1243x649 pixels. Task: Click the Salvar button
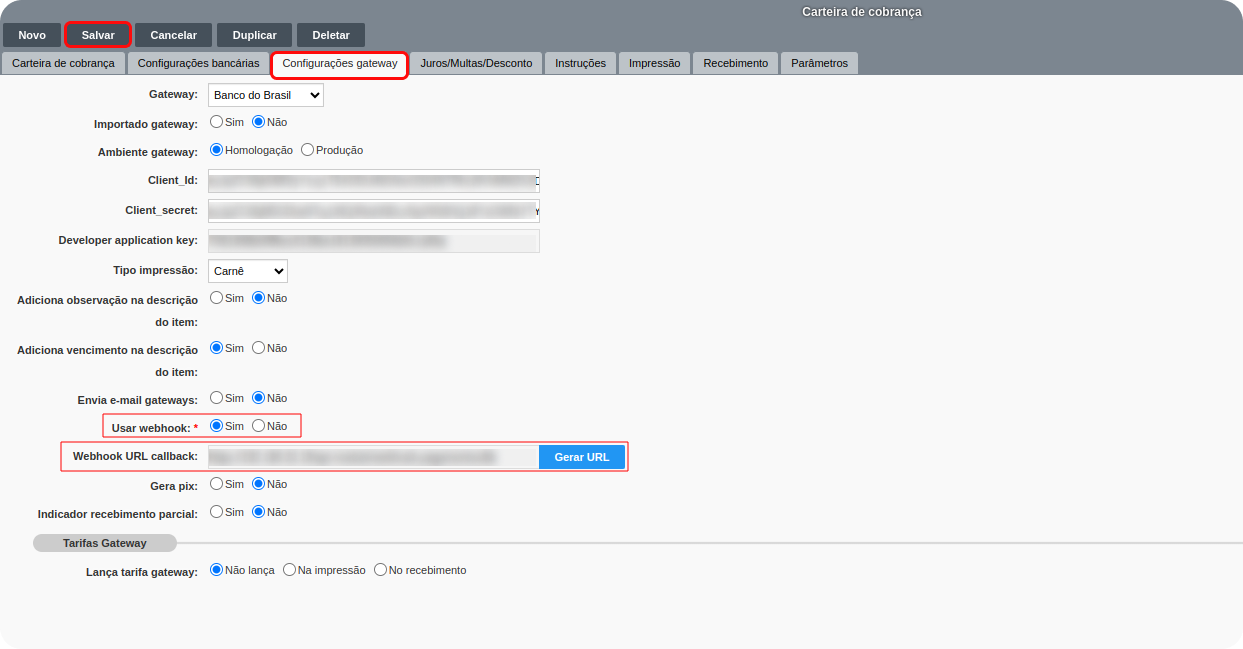coord(98,35)
